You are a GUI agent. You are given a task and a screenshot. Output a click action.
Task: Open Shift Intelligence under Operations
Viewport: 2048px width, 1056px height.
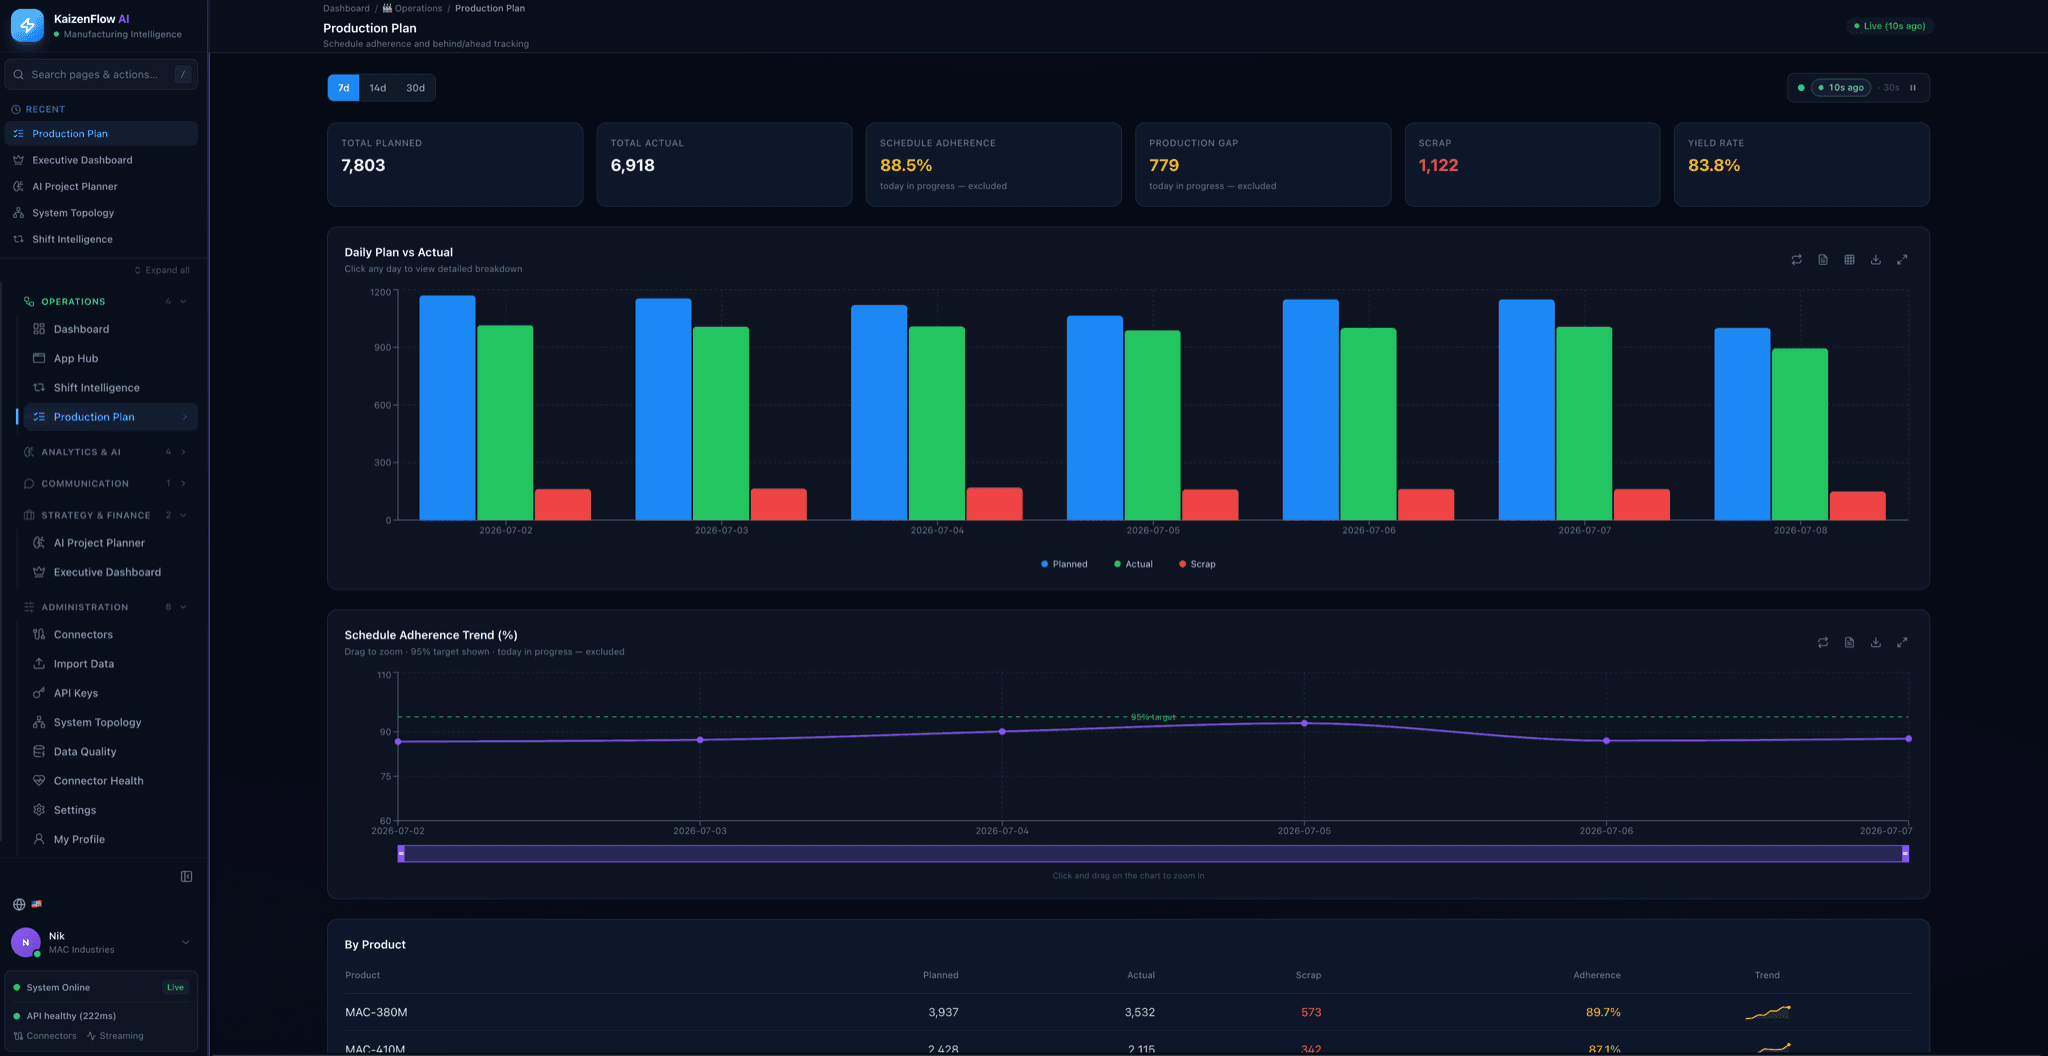[96, 388]
